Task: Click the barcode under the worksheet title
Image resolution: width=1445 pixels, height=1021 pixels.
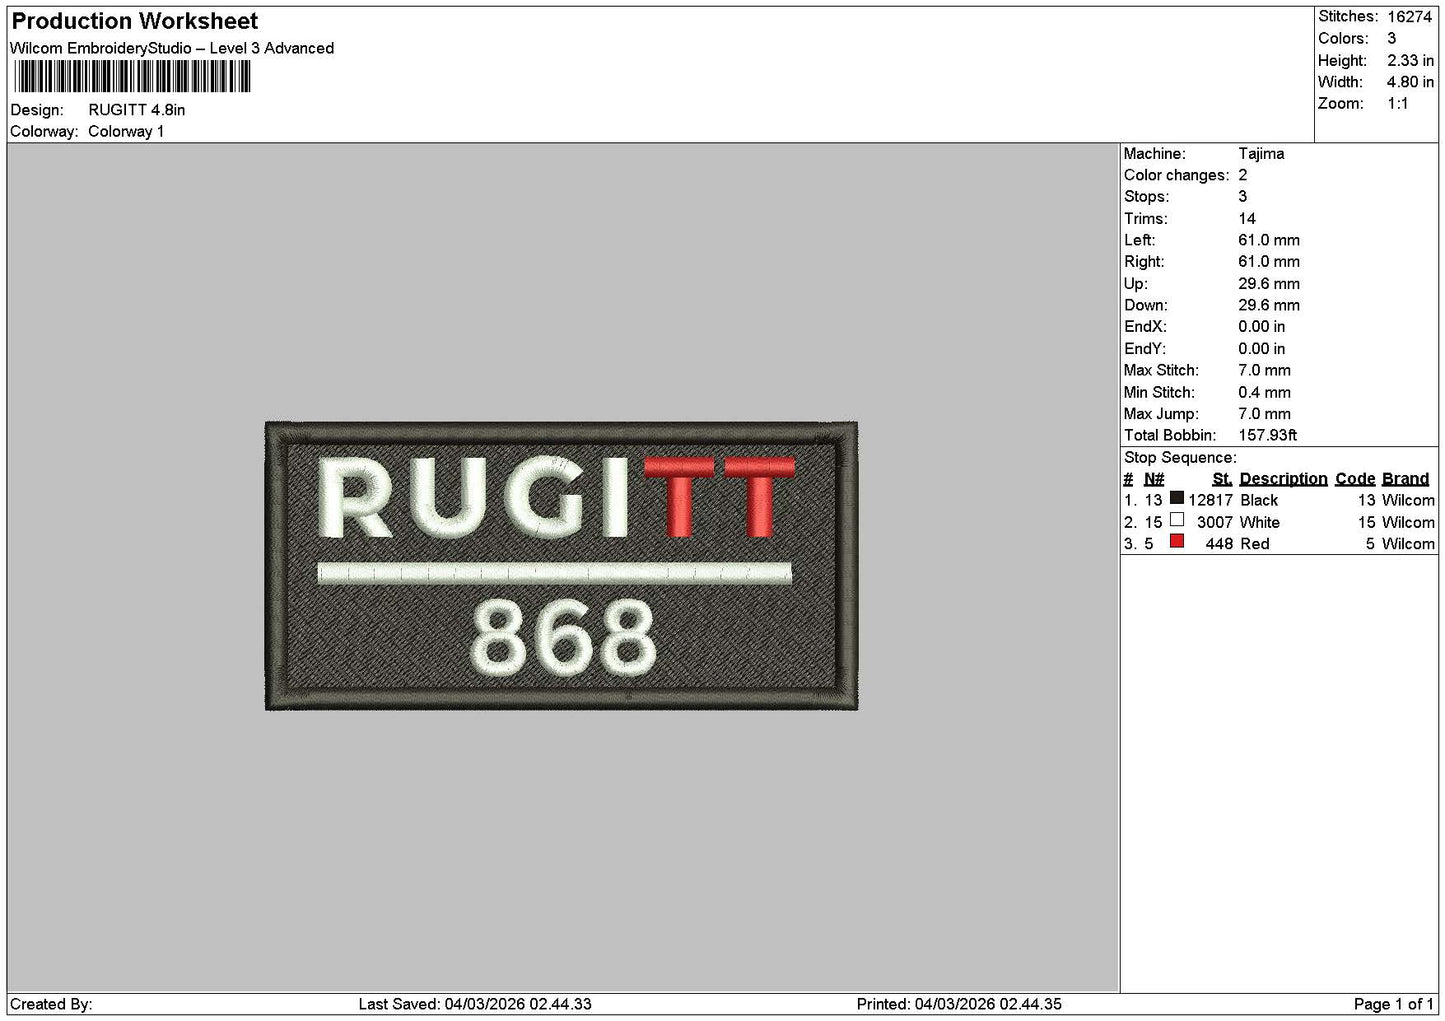Action: (132, 77)
